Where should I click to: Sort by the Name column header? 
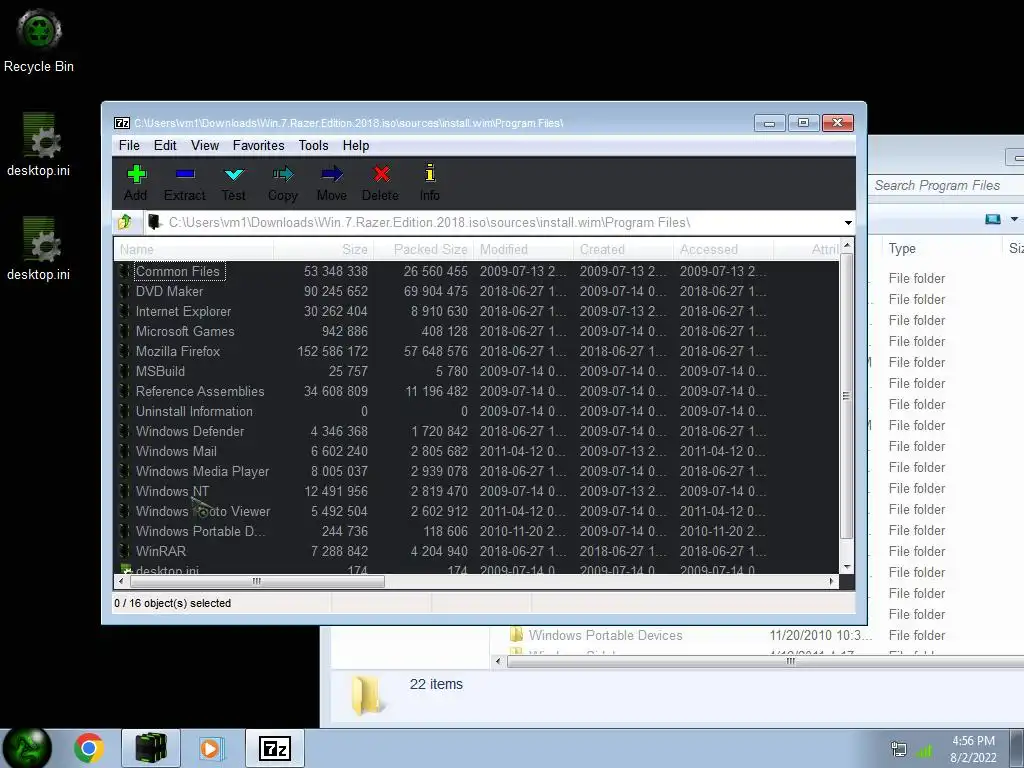click(x=194, y=249)
